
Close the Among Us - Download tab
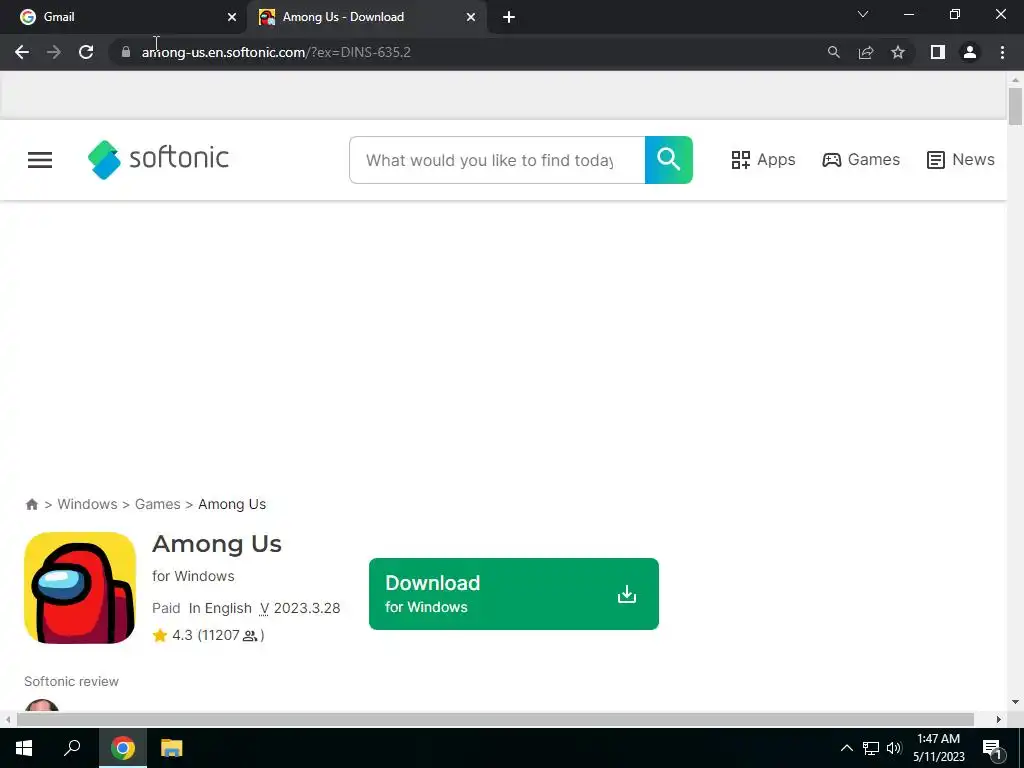[471, 17]
